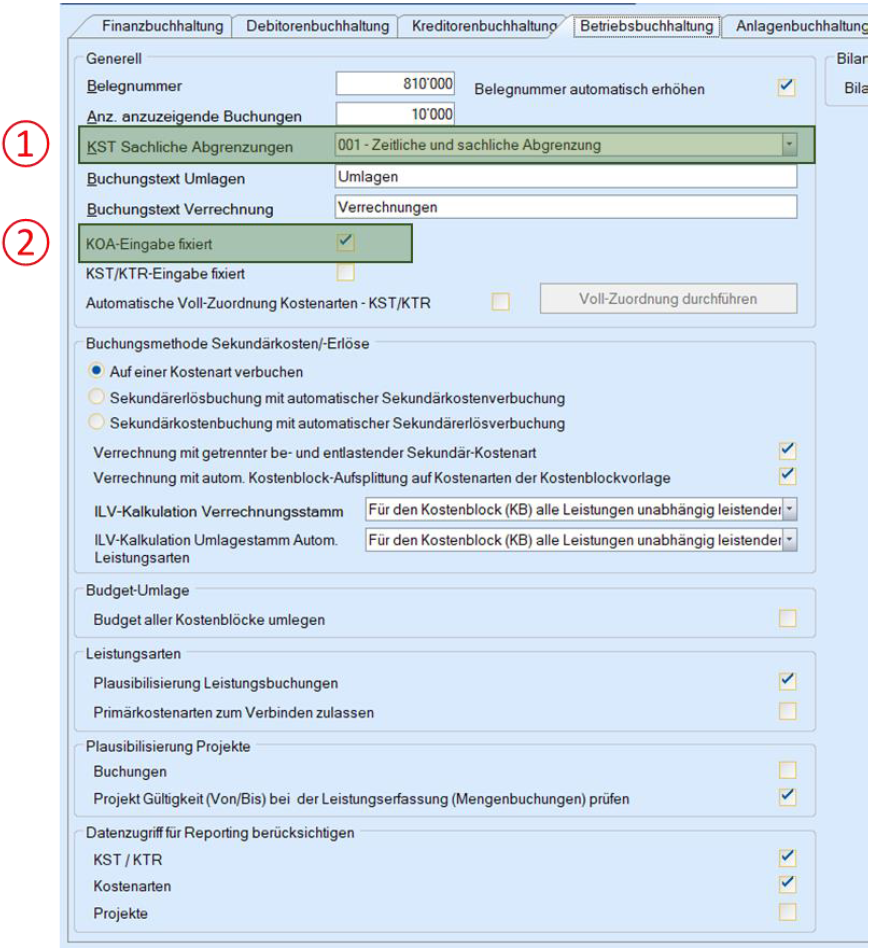This screenshot has height=952, width=872.
Task: Switch to the Finanzbuchhaltung tab
Action: pyautogui.click(x=162, y=26)
